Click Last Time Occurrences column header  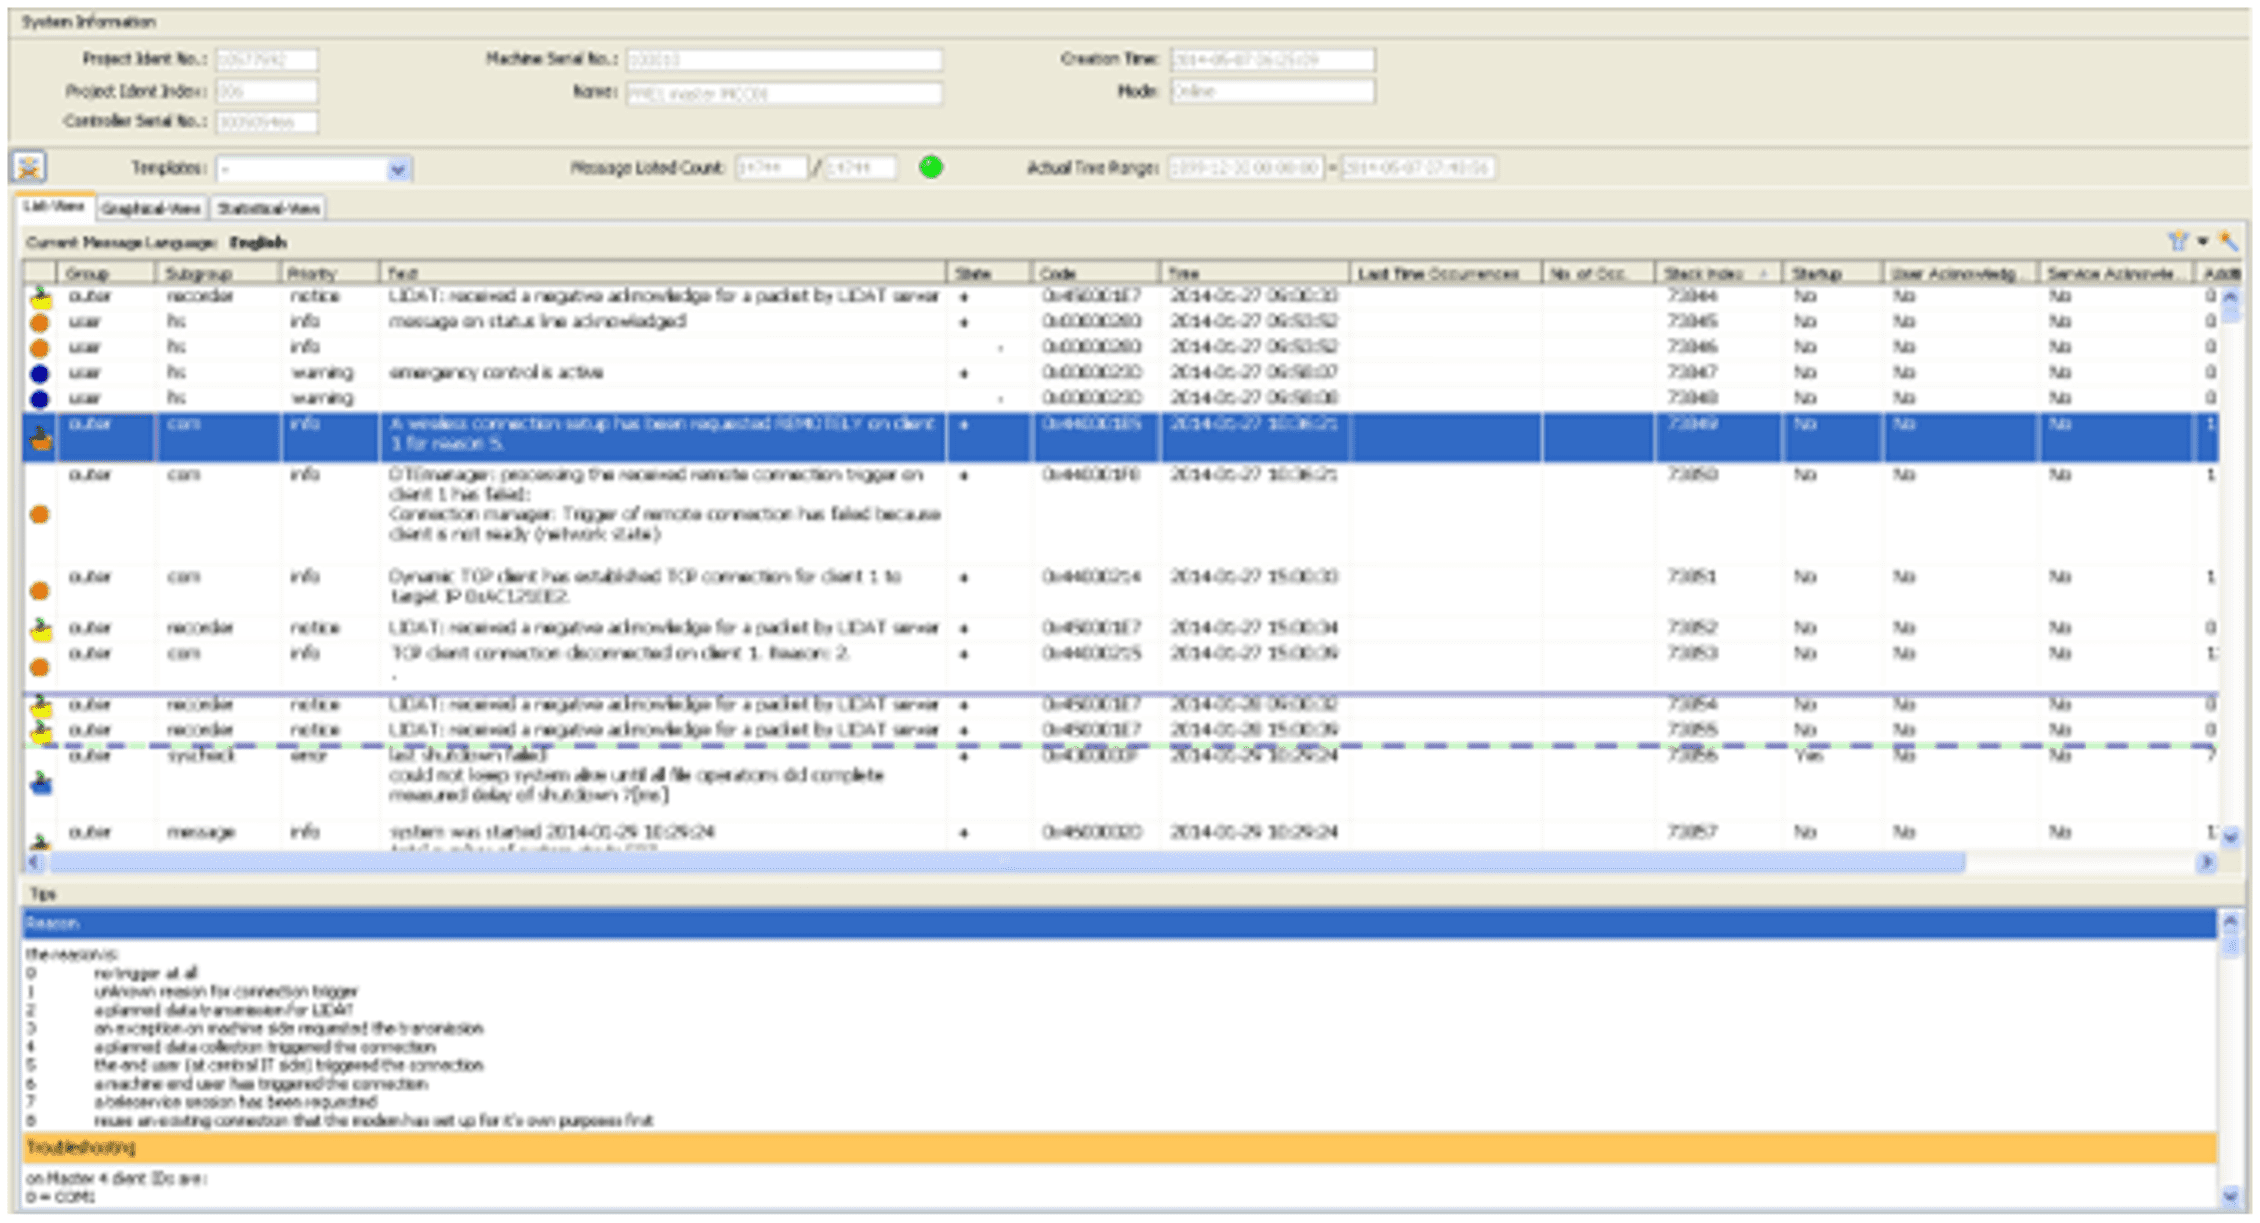[x=1446, y=273]
